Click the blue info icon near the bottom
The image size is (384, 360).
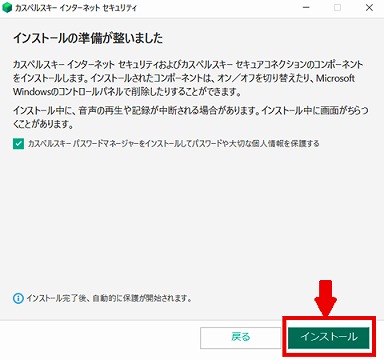pos(18,298)
